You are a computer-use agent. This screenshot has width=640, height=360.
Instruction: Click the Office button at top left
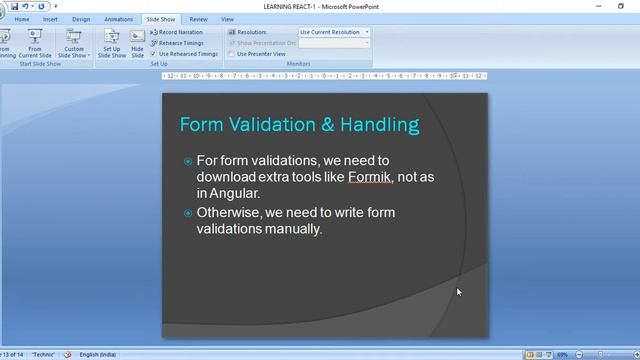click(x=2, y=10)
